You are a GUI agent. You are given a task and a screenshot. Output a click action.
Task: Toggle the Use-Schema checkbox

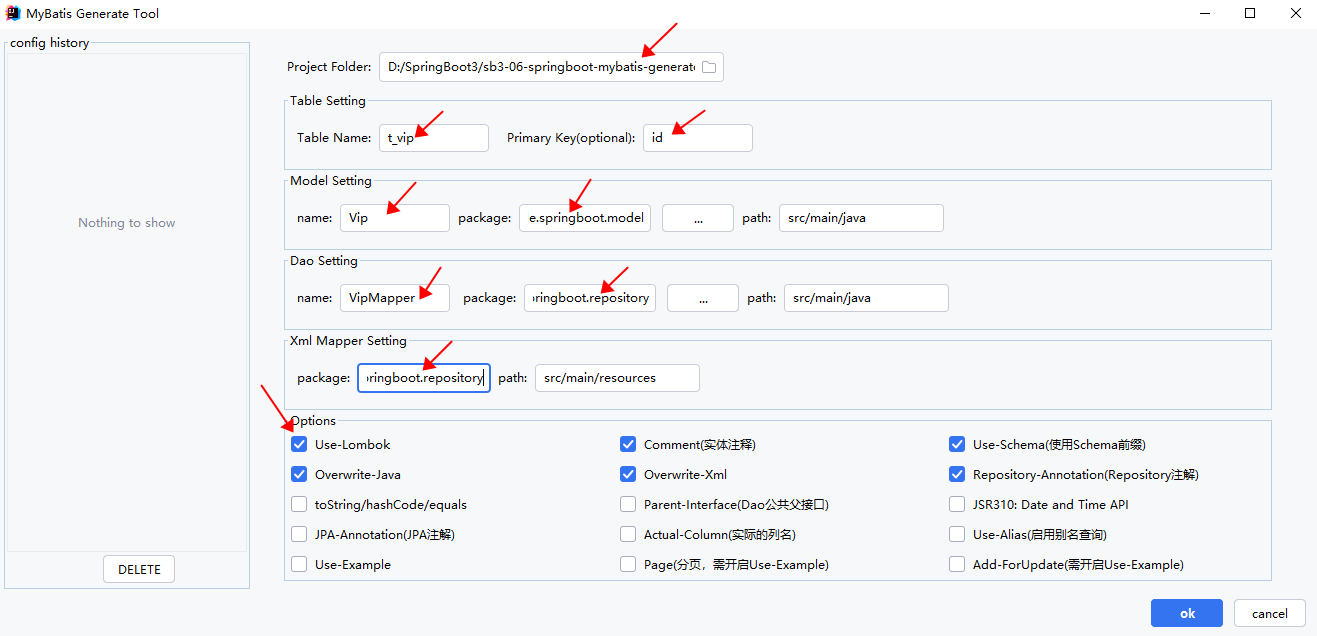[x=957, y=444]
